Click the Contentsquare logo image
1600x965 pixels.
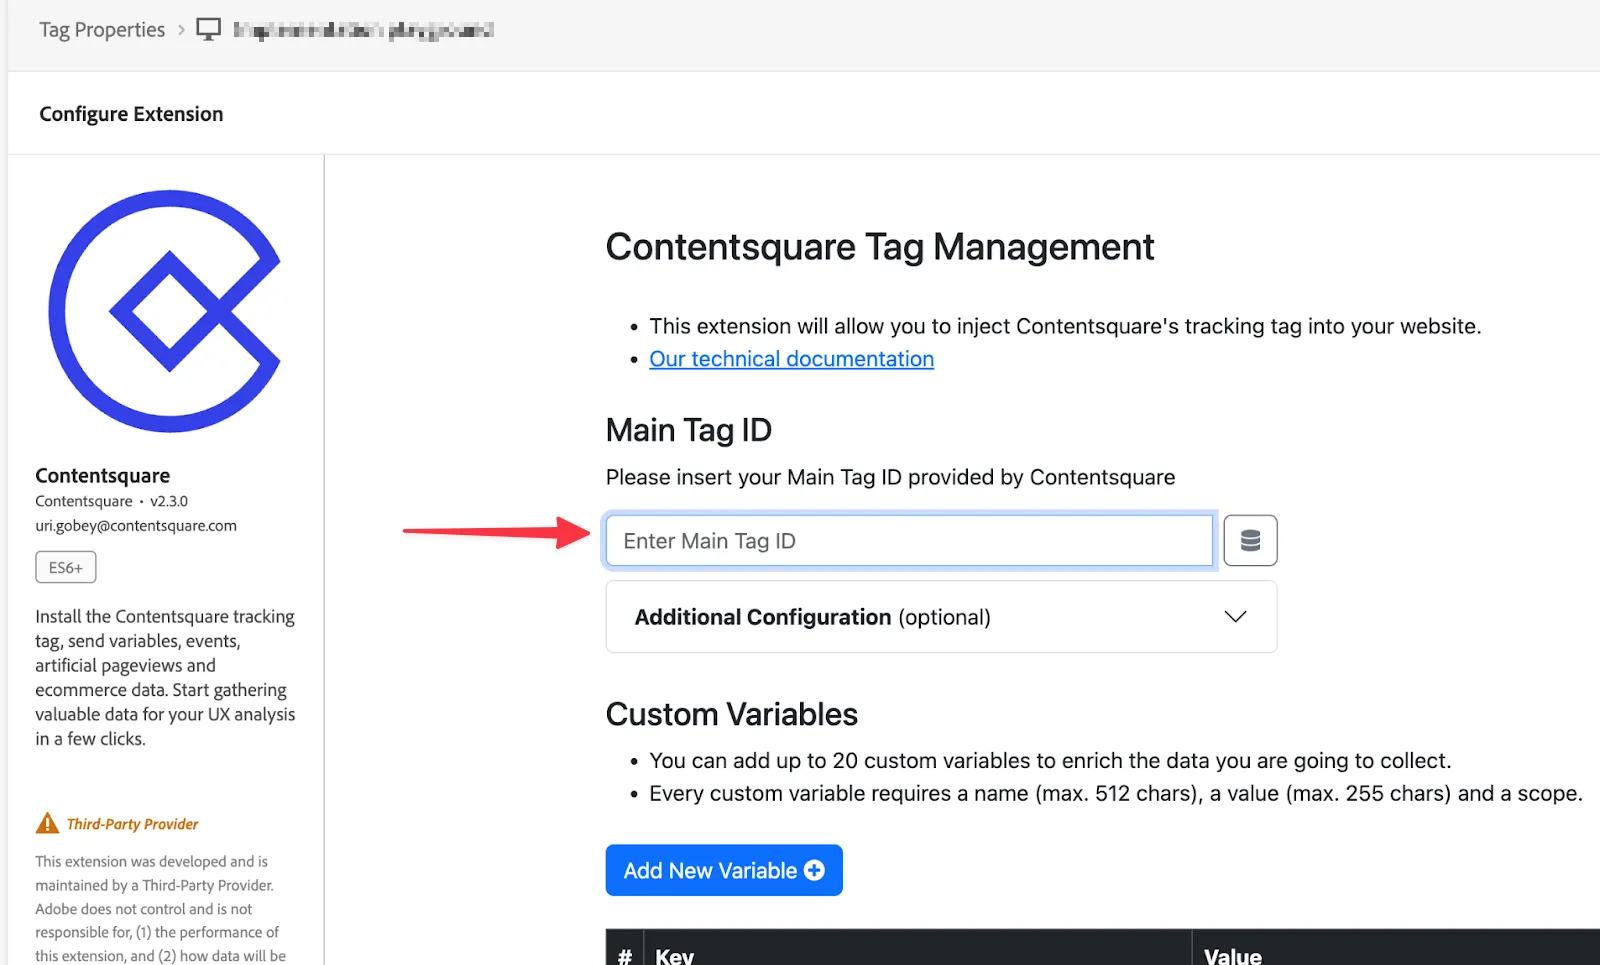(165, 311)
